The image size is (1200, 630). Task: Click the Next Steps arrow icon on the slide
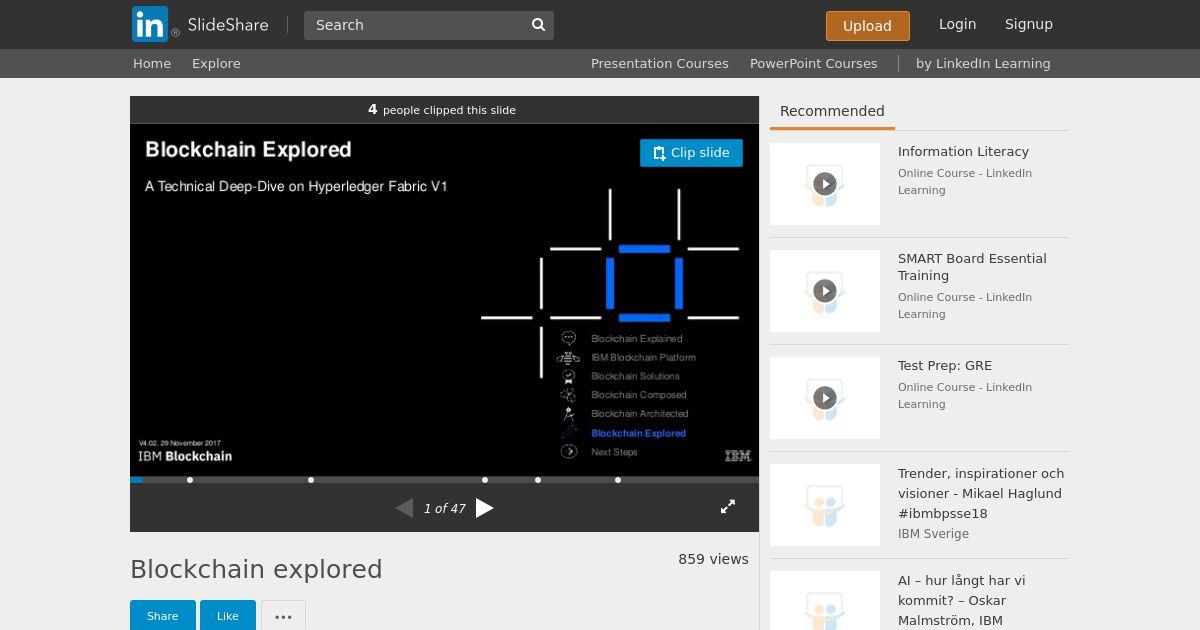click(x=569, y=452)
